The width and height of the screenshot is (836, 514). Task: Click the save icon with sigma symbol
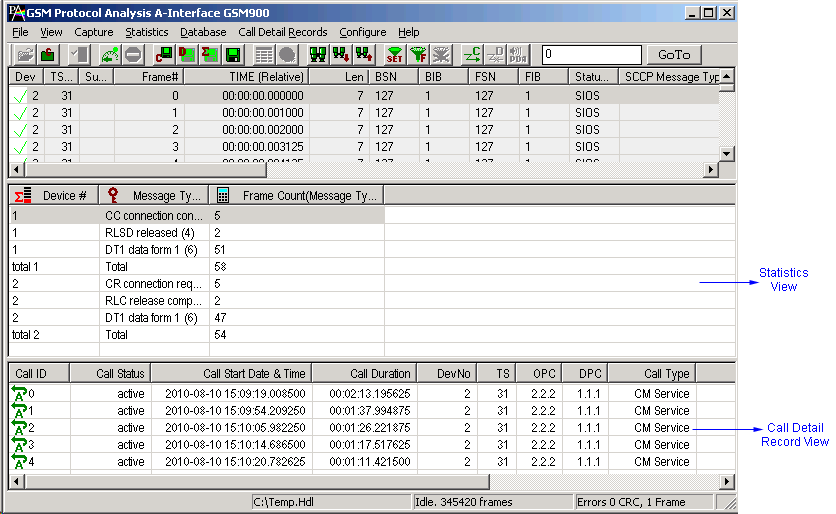(x=210, y=54)
